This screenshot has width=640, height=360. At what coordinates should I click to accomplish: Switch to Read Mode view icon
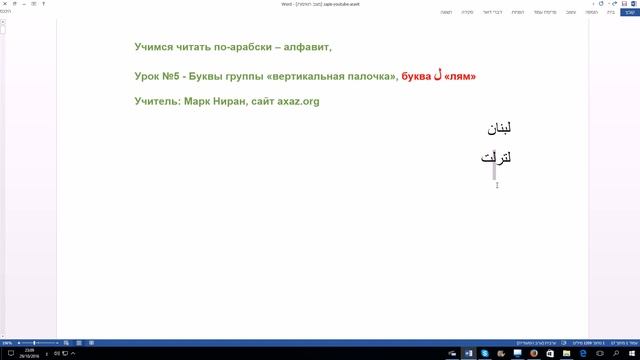[91, 343]
